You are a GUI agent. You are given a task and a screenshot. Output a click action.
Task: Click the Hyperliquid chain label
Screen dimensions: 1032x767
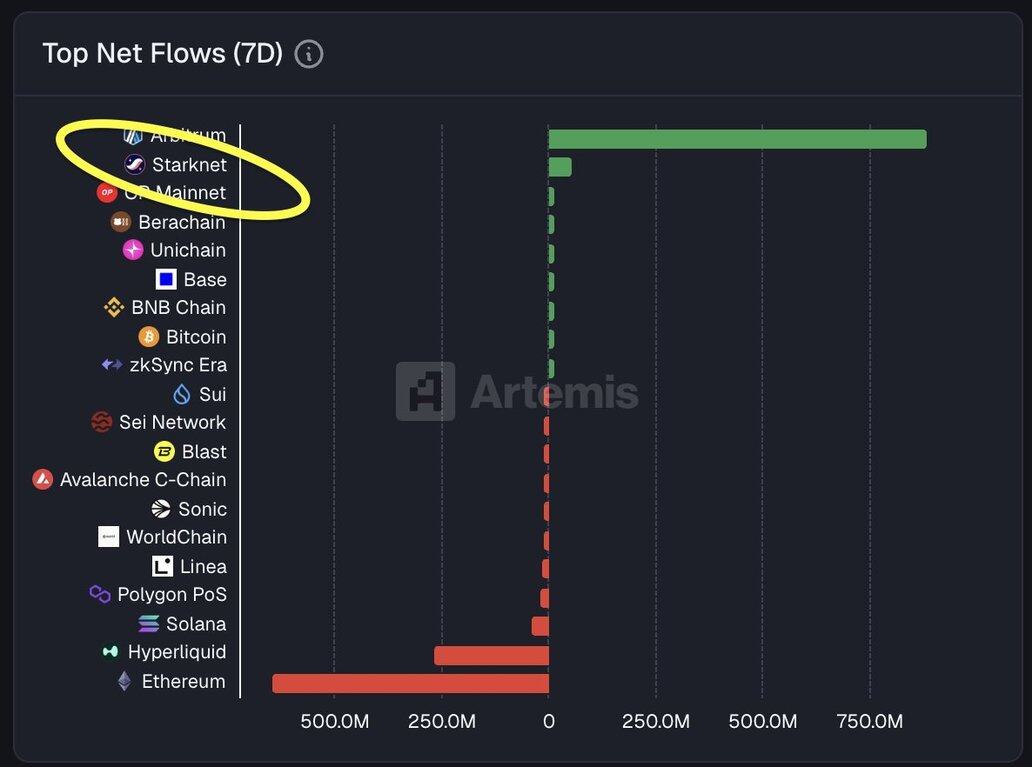(177, 652)
